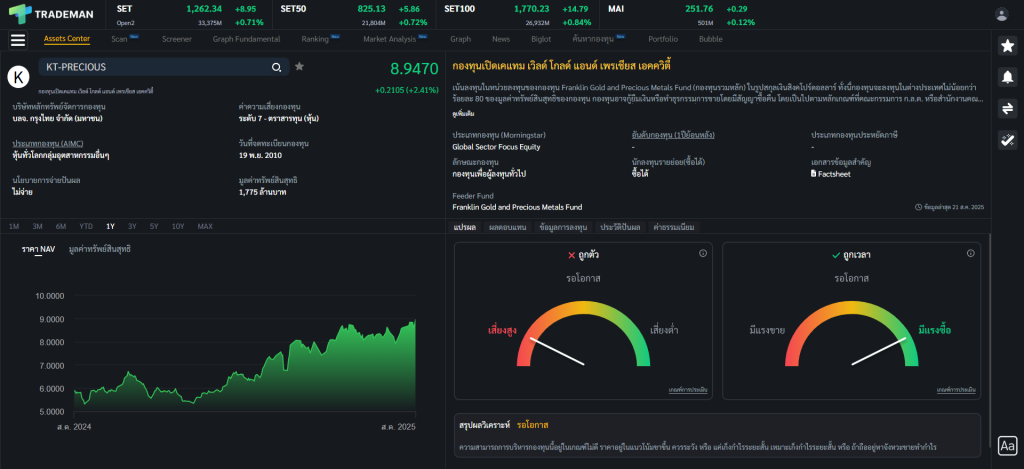This screenshot has width=1024, height=469.
Task: Open info icon on ถูกเวลา gauge
Action: (970, 253)
